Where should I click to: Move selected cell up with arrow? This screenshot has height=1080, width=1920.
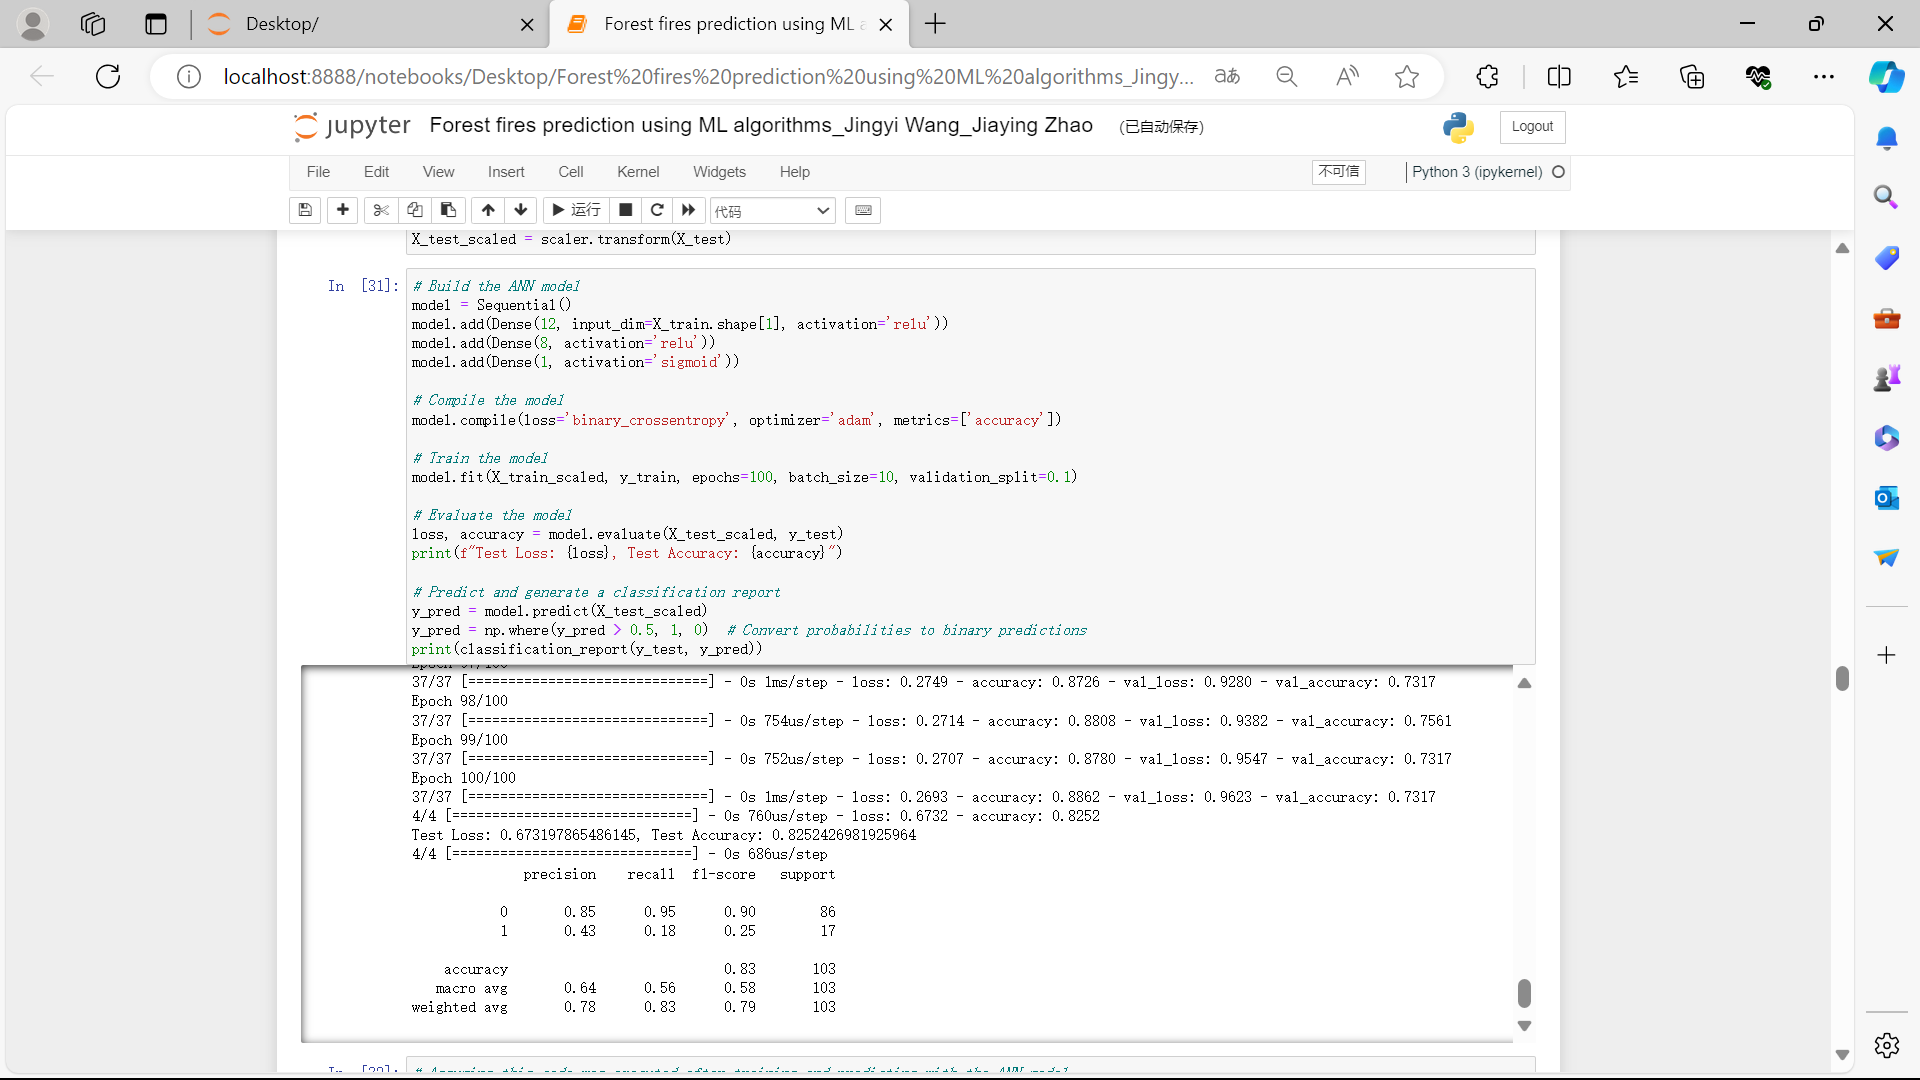pyautogui.click(x=488, y=210)
